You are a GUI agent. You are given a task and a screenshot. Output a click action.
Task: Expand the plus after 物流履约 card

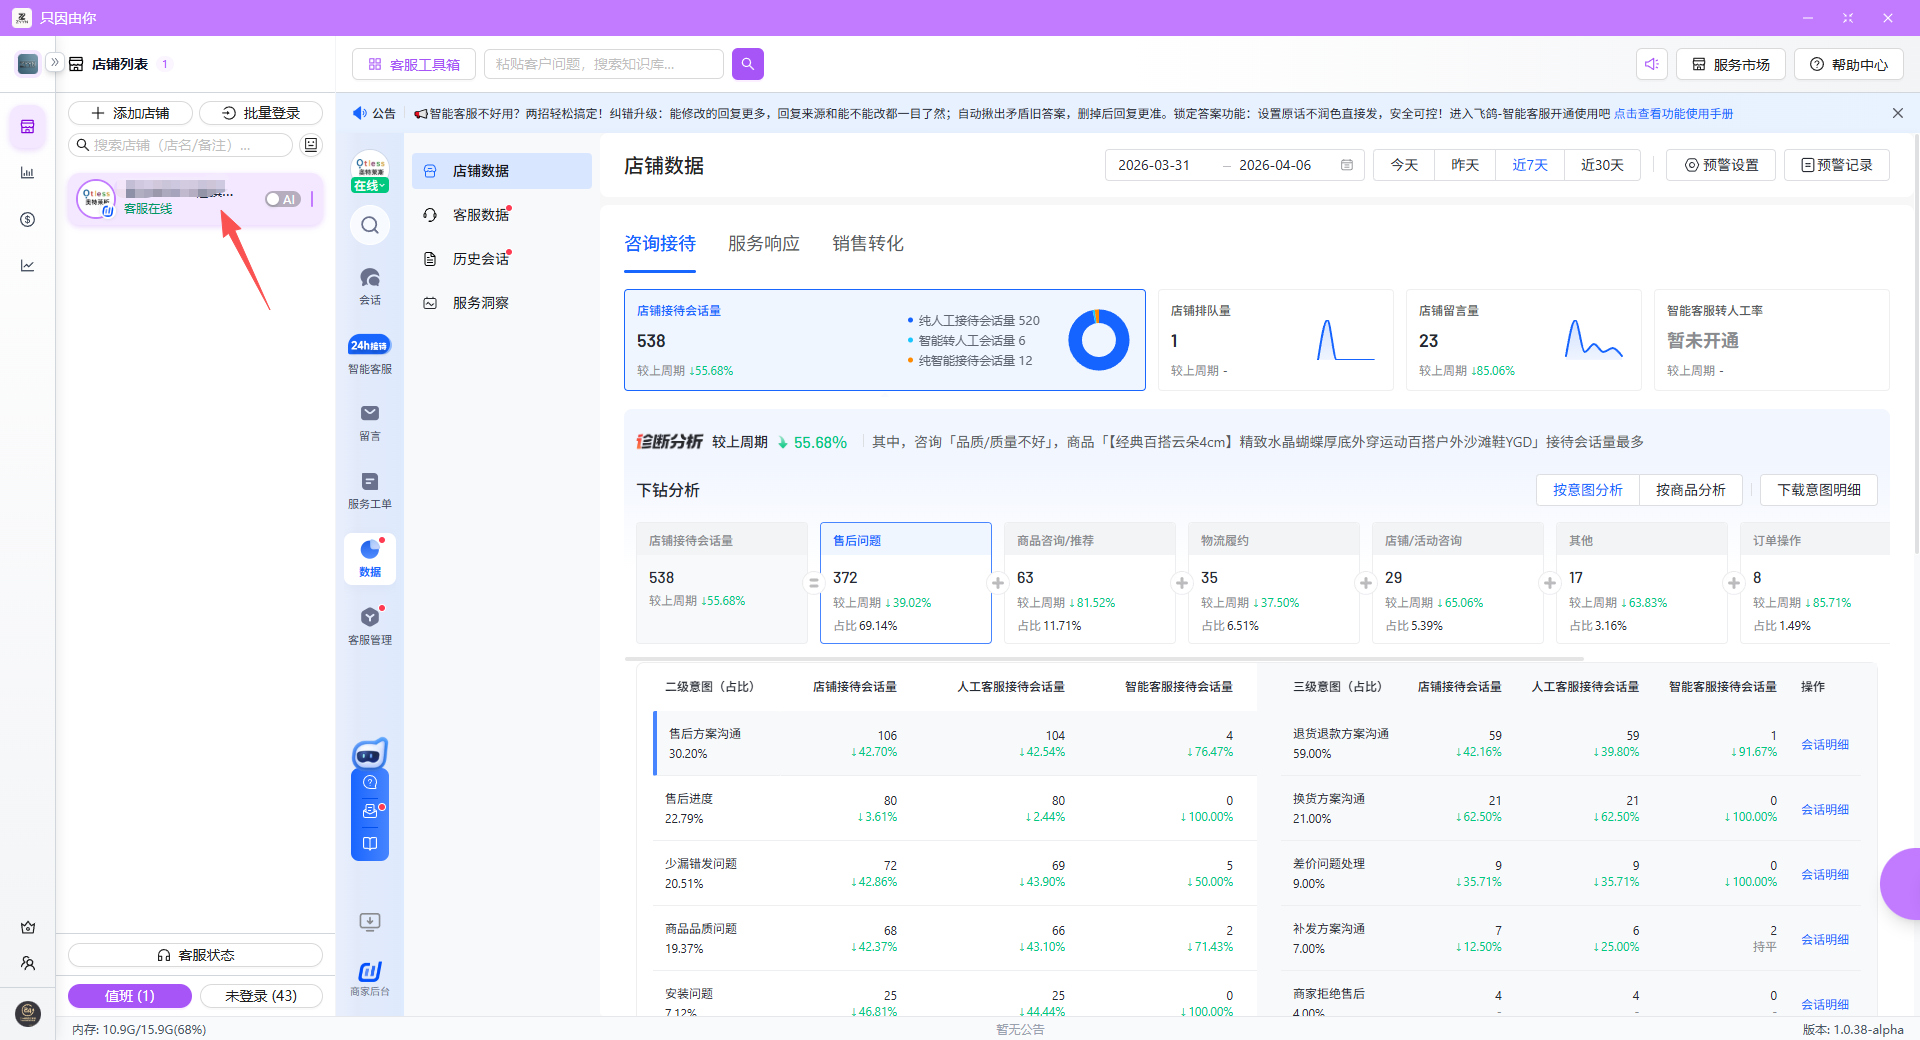pos(1365,583)
